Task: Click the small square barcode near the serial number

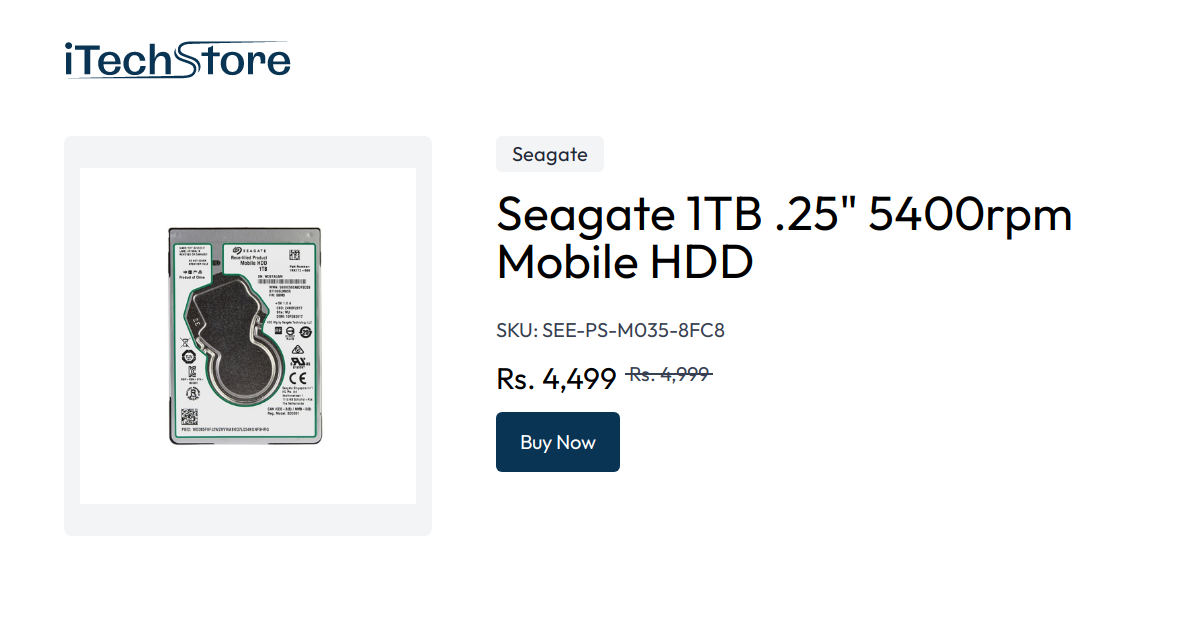Action: [294, 254]
